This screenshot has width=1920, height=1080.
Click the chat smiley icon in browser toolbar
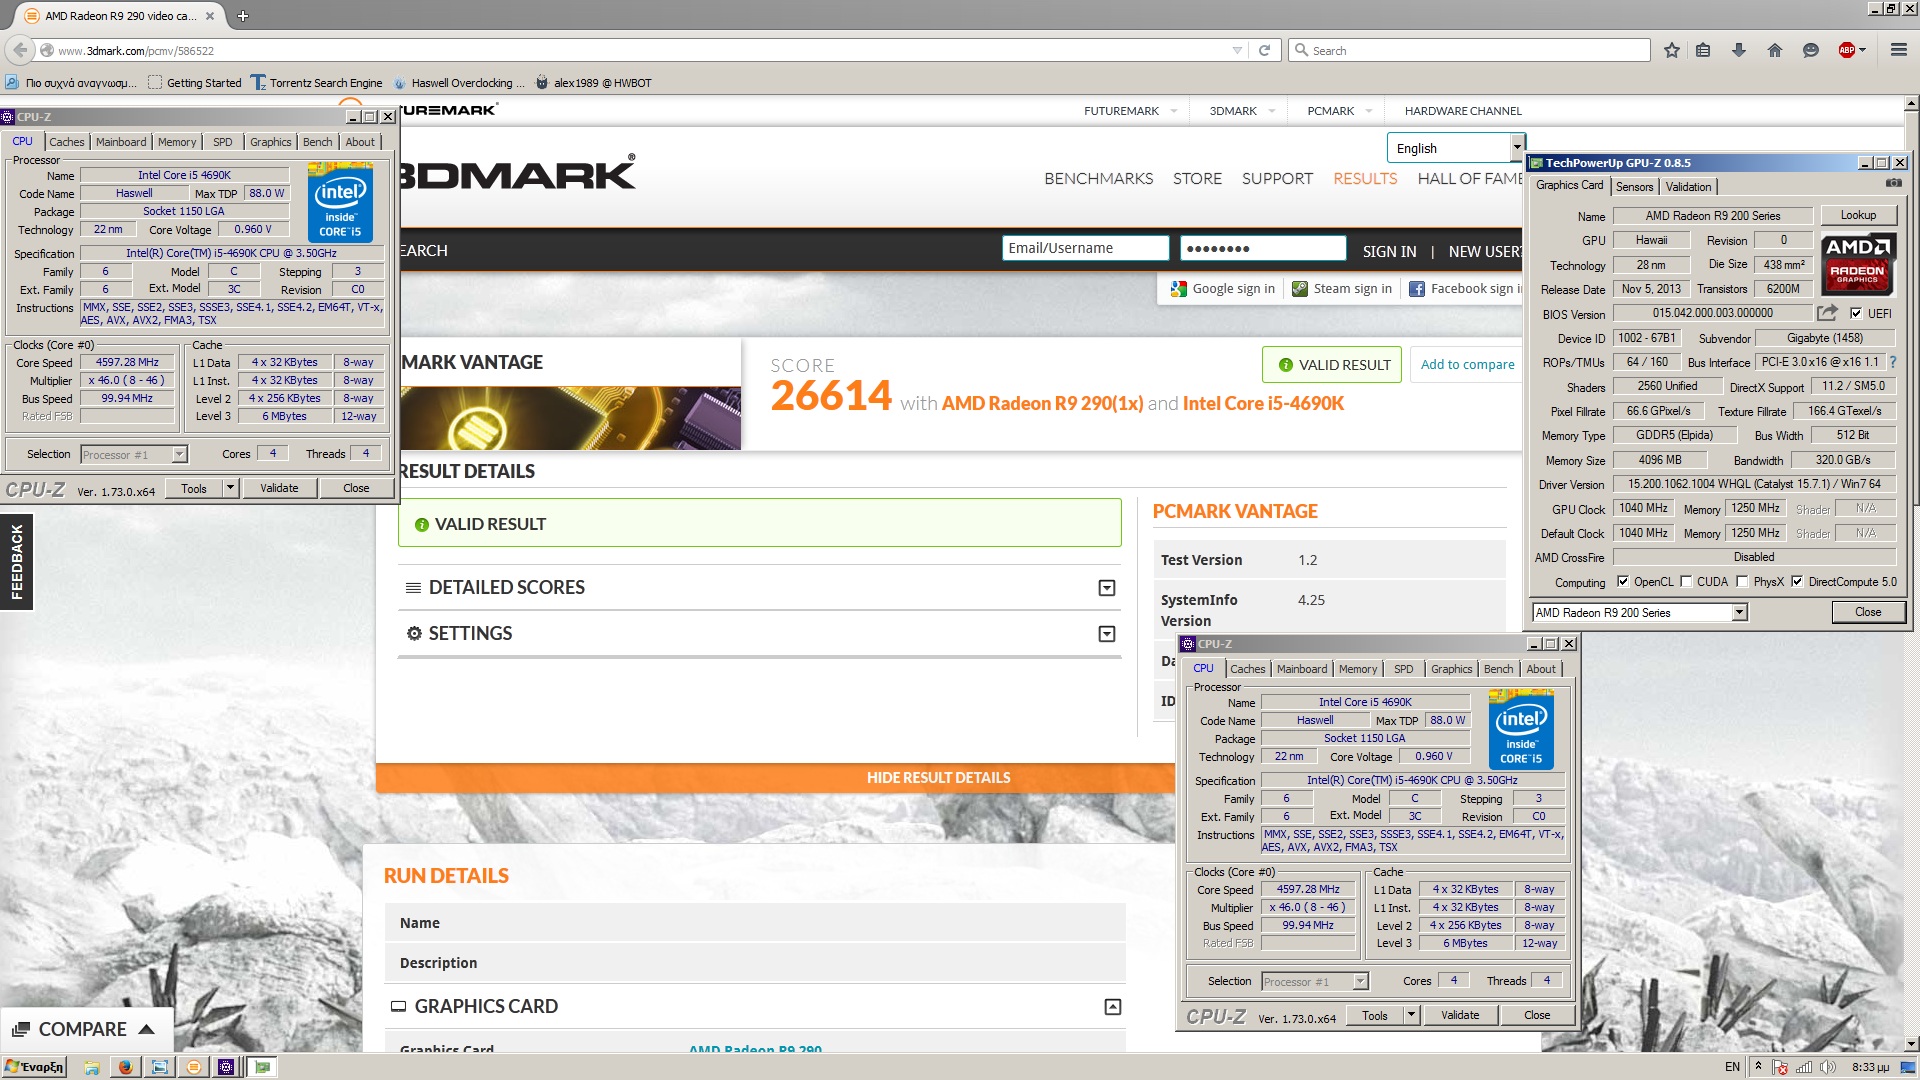(1810, 50)
